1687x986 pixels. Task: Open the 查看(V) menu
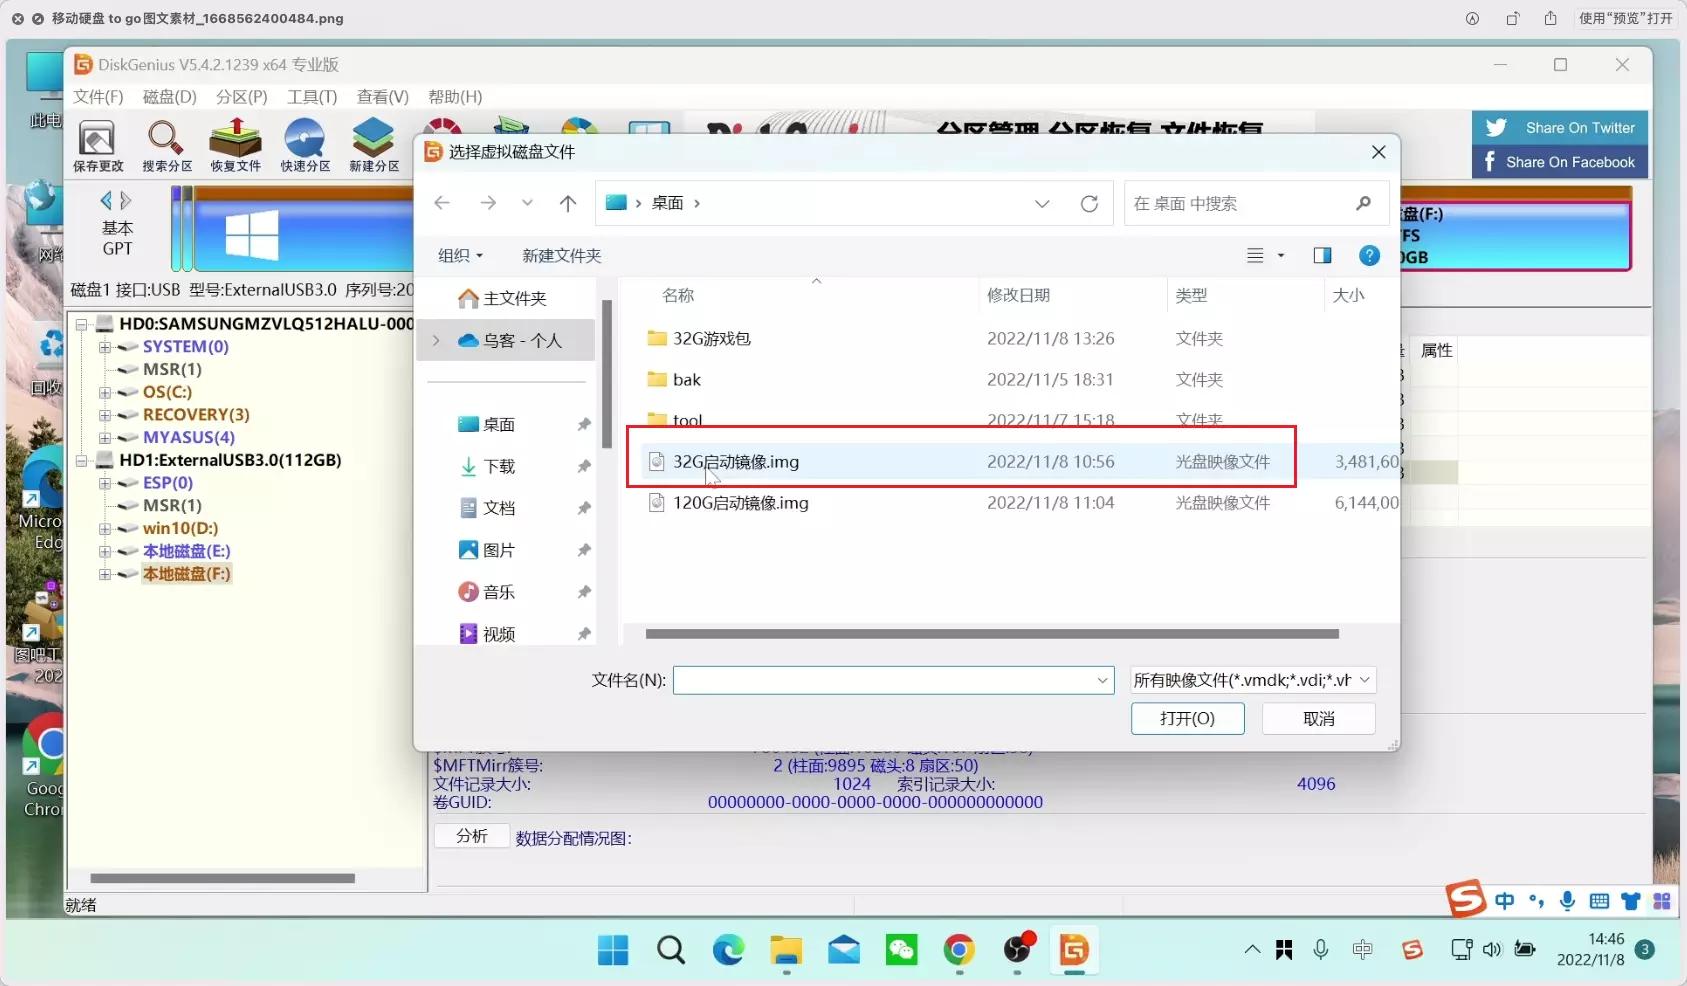point(382,96)
